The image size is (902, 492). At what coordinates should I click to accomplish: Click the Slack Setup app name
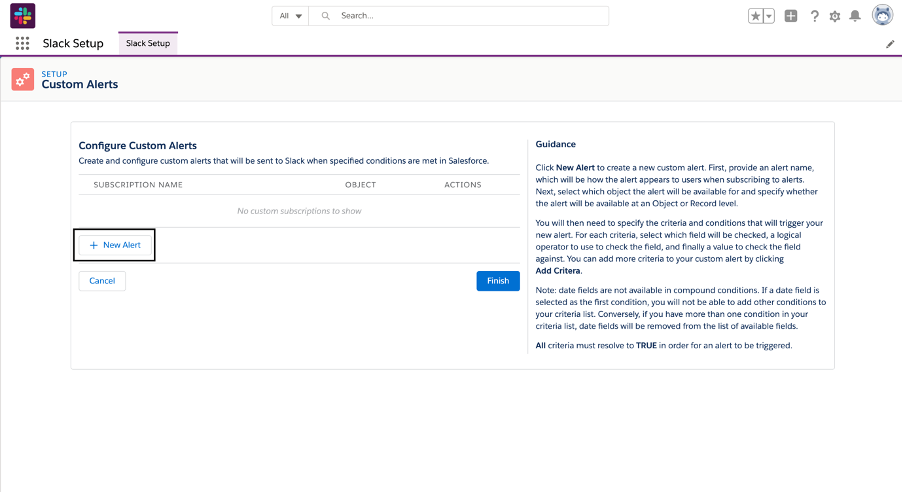click(73, 43)
